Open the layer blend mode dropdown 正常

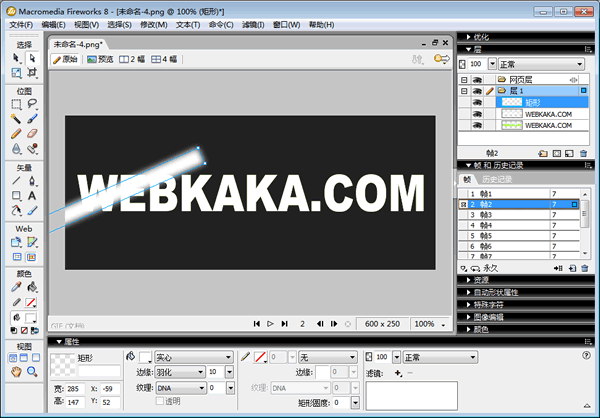pos(545,64)
